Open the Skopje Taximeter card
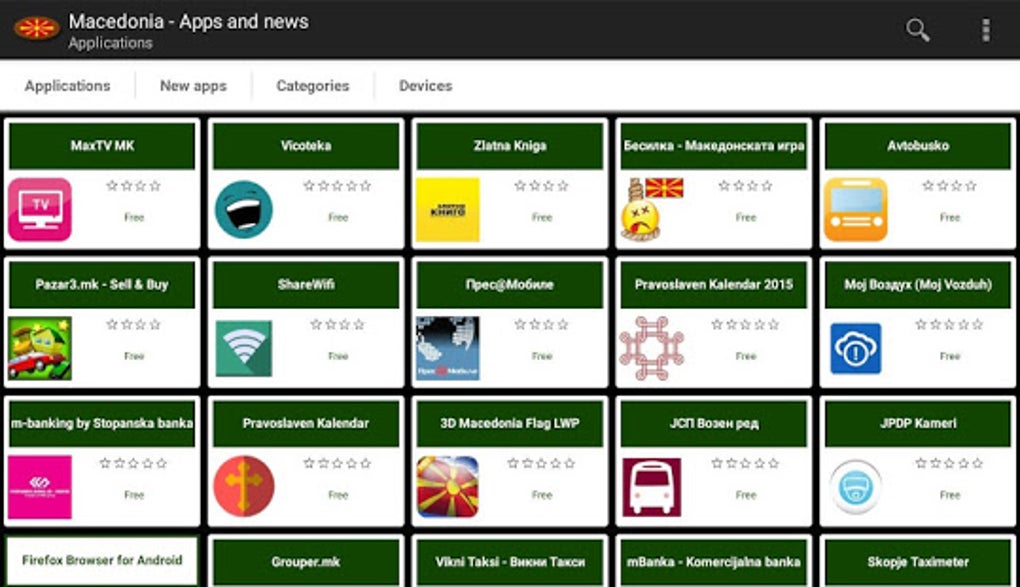 click(918, 562)
